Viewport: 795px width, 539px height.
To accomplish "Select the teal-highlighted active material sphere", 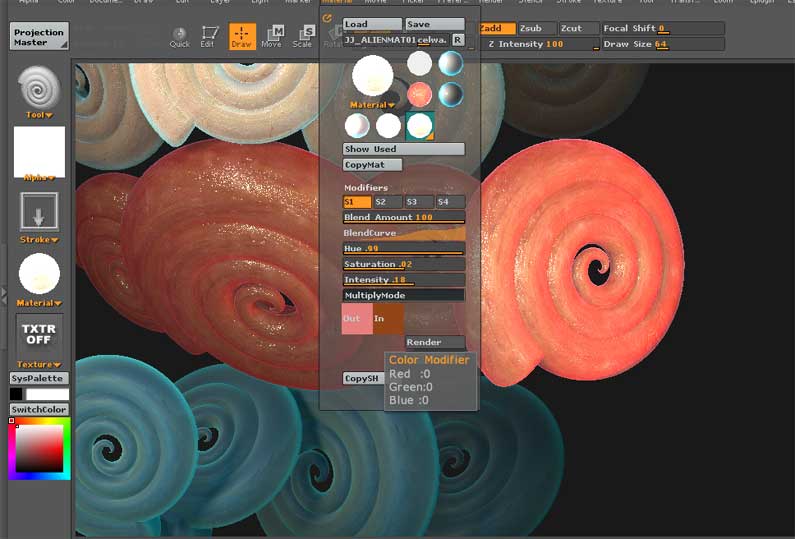I will 420,126.
